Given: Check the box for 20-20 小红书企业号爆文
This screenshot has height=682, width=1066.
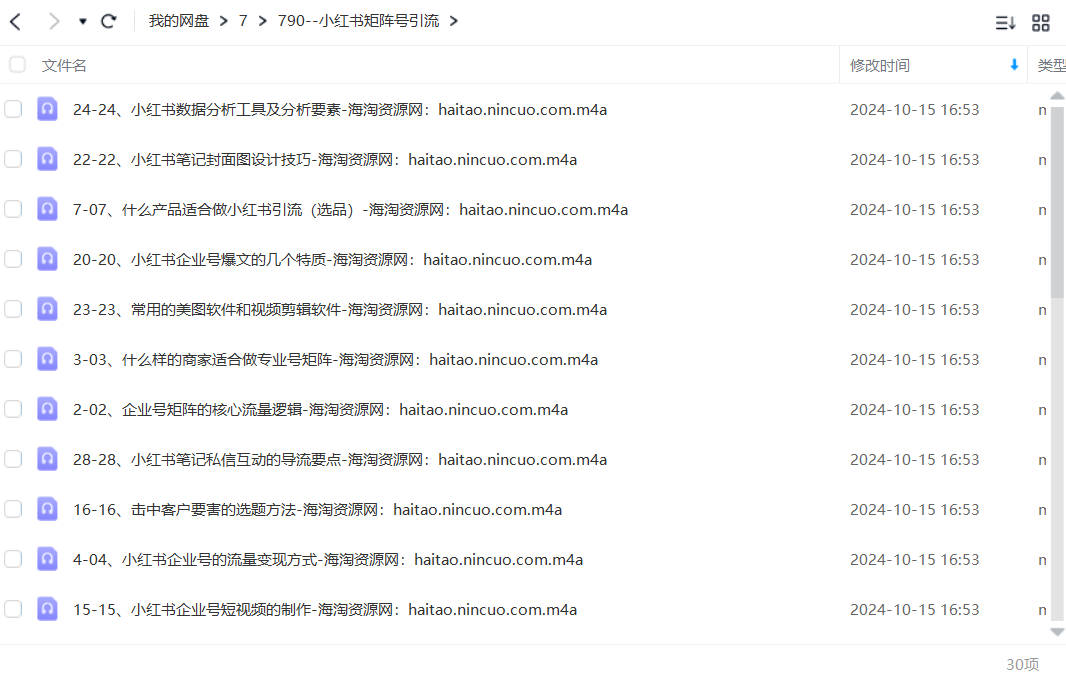Looking at the screenshot, I should 13,259.
